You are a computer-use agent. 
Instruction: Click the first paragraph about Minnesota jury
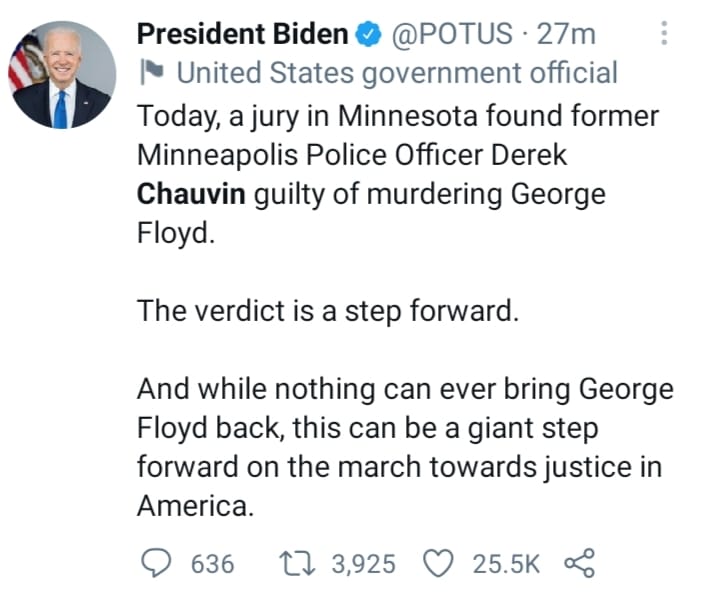point(398,174)
